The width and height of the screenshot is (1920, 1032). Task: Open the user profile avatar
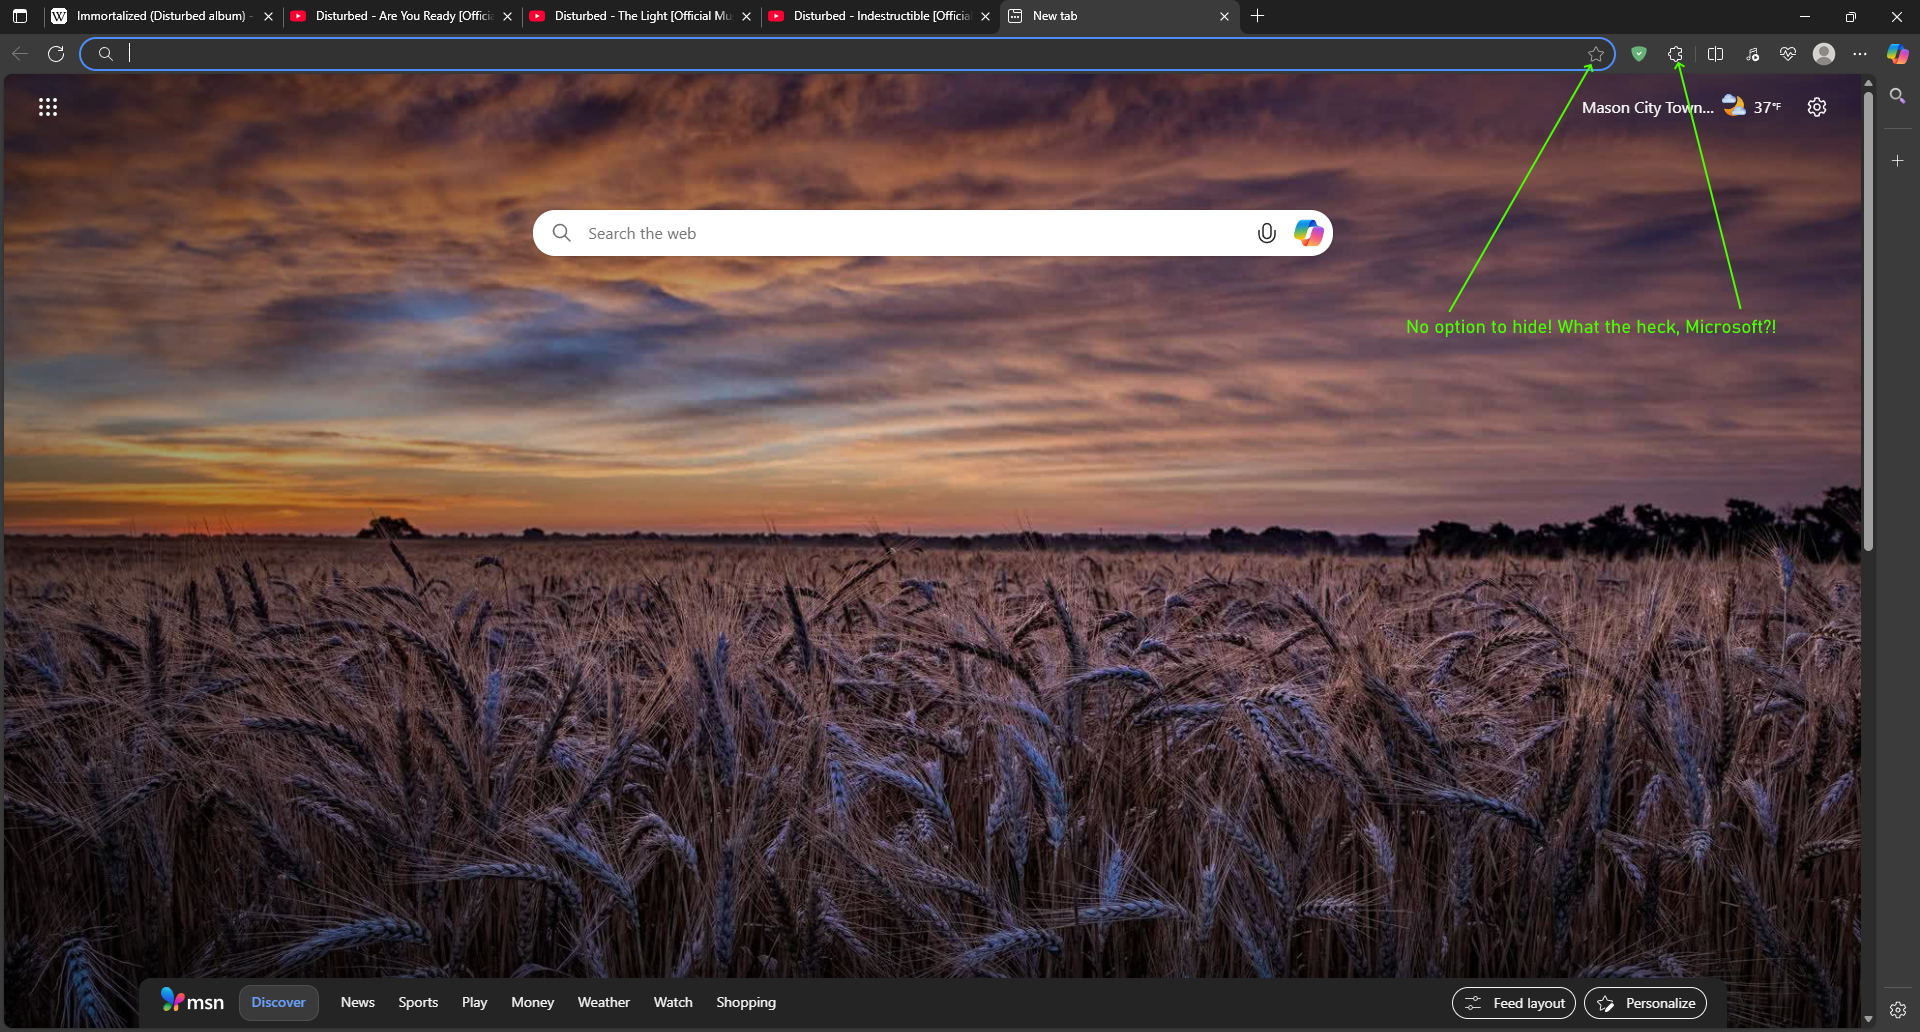[1824, 54]
